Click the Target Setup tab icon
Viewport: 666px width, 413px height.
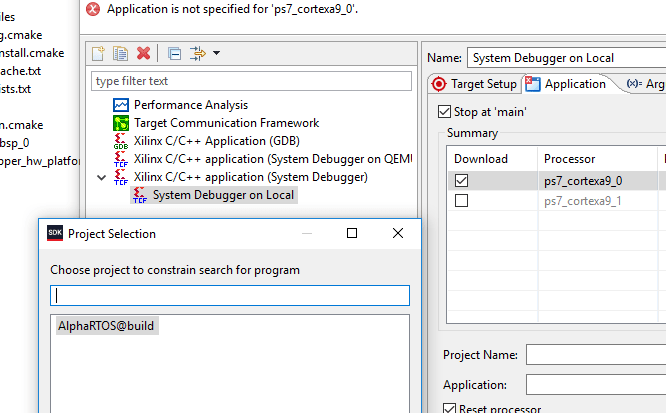click(x=439, y=84)
